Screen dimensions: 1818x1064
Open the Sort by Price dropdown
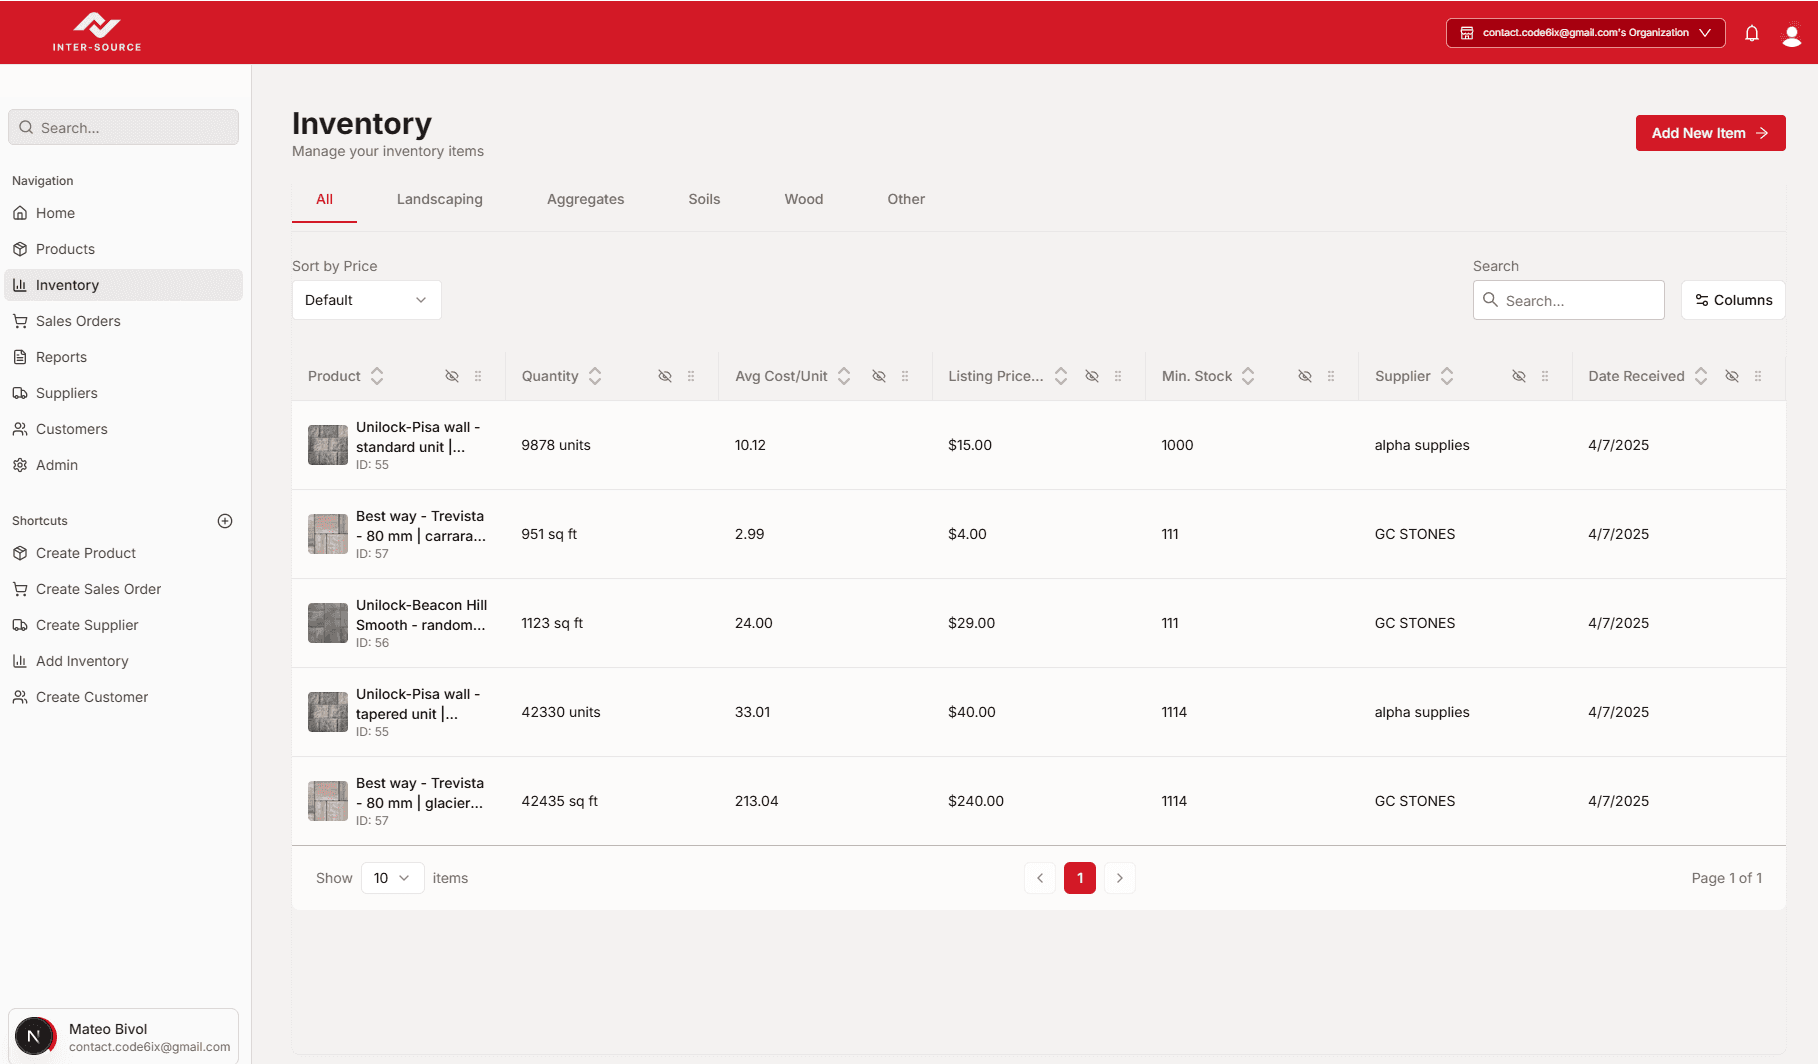click(366, 300)
